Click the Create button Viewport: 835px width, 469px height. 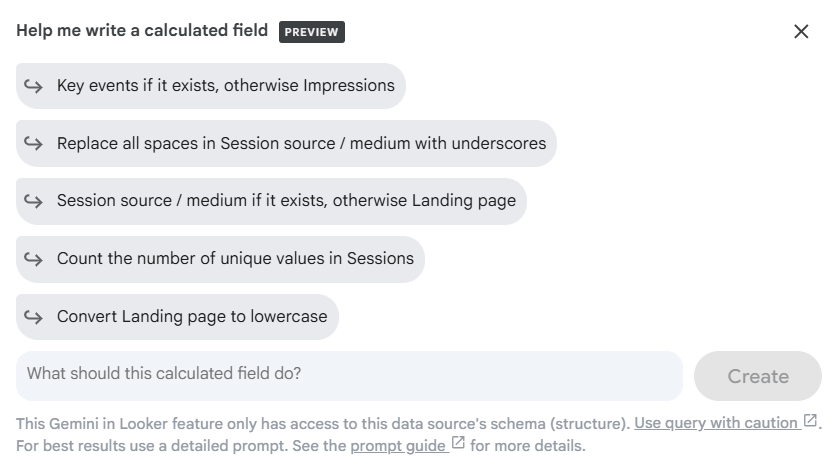tap(758, 376)
